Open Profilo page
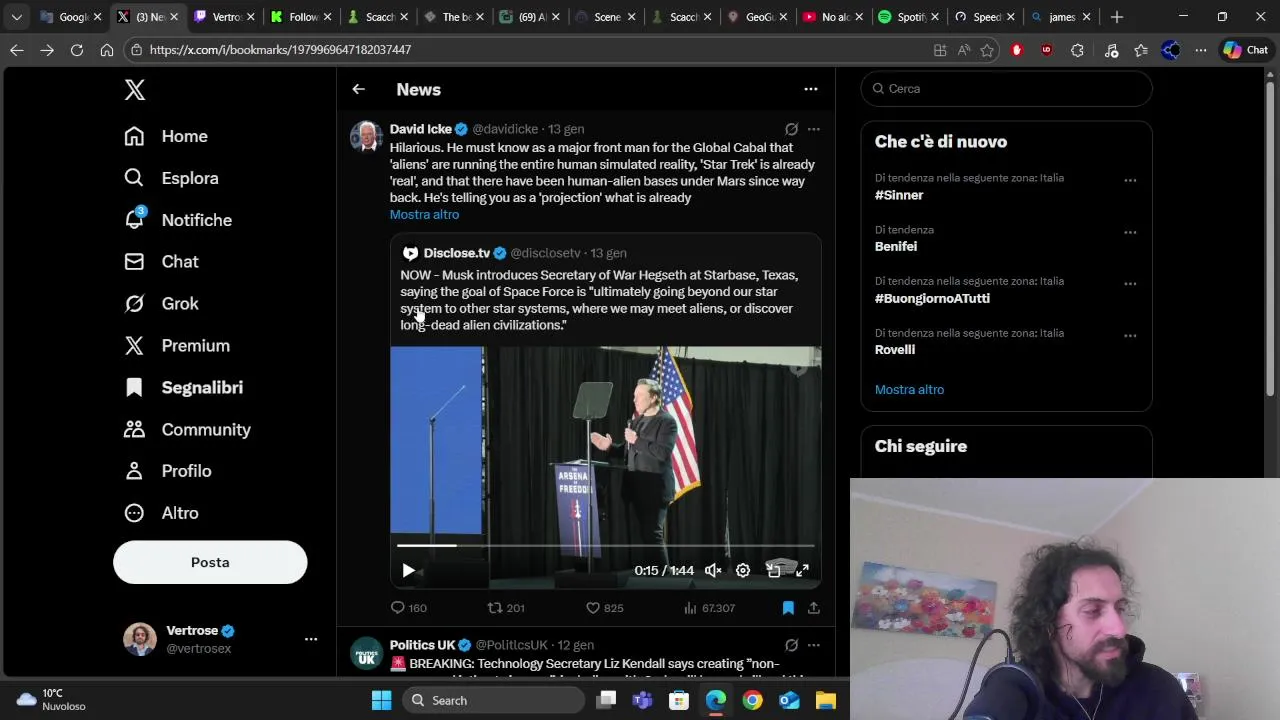 coord(167,471)
